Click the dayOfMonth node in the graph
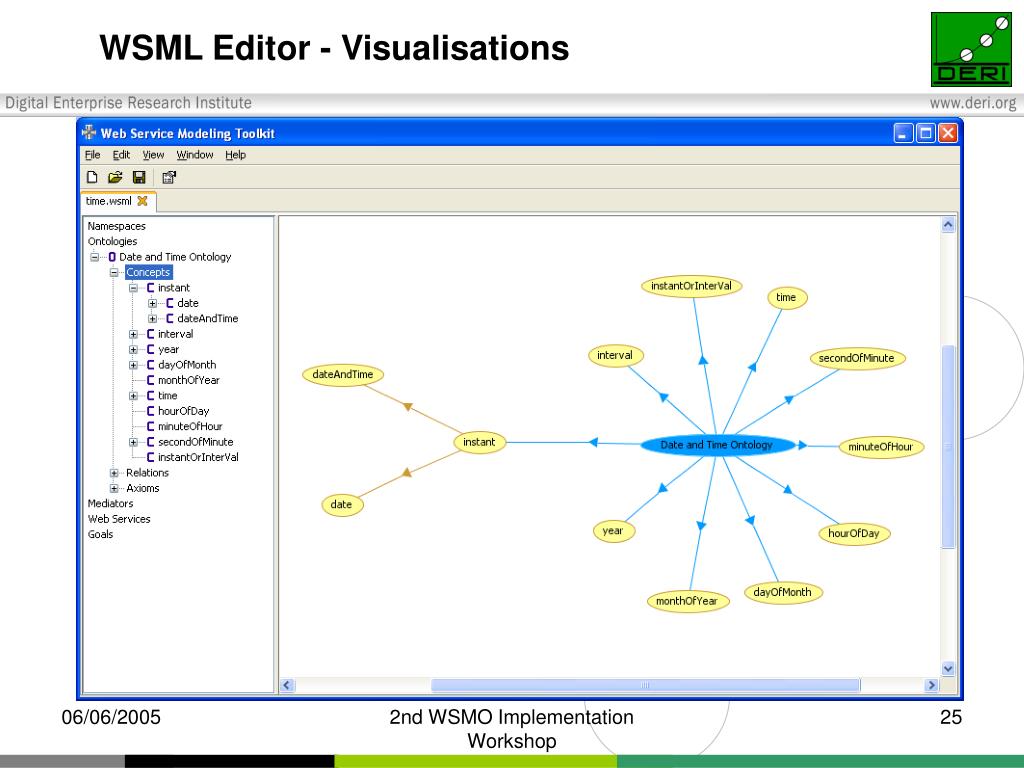 tap(782, 592)
